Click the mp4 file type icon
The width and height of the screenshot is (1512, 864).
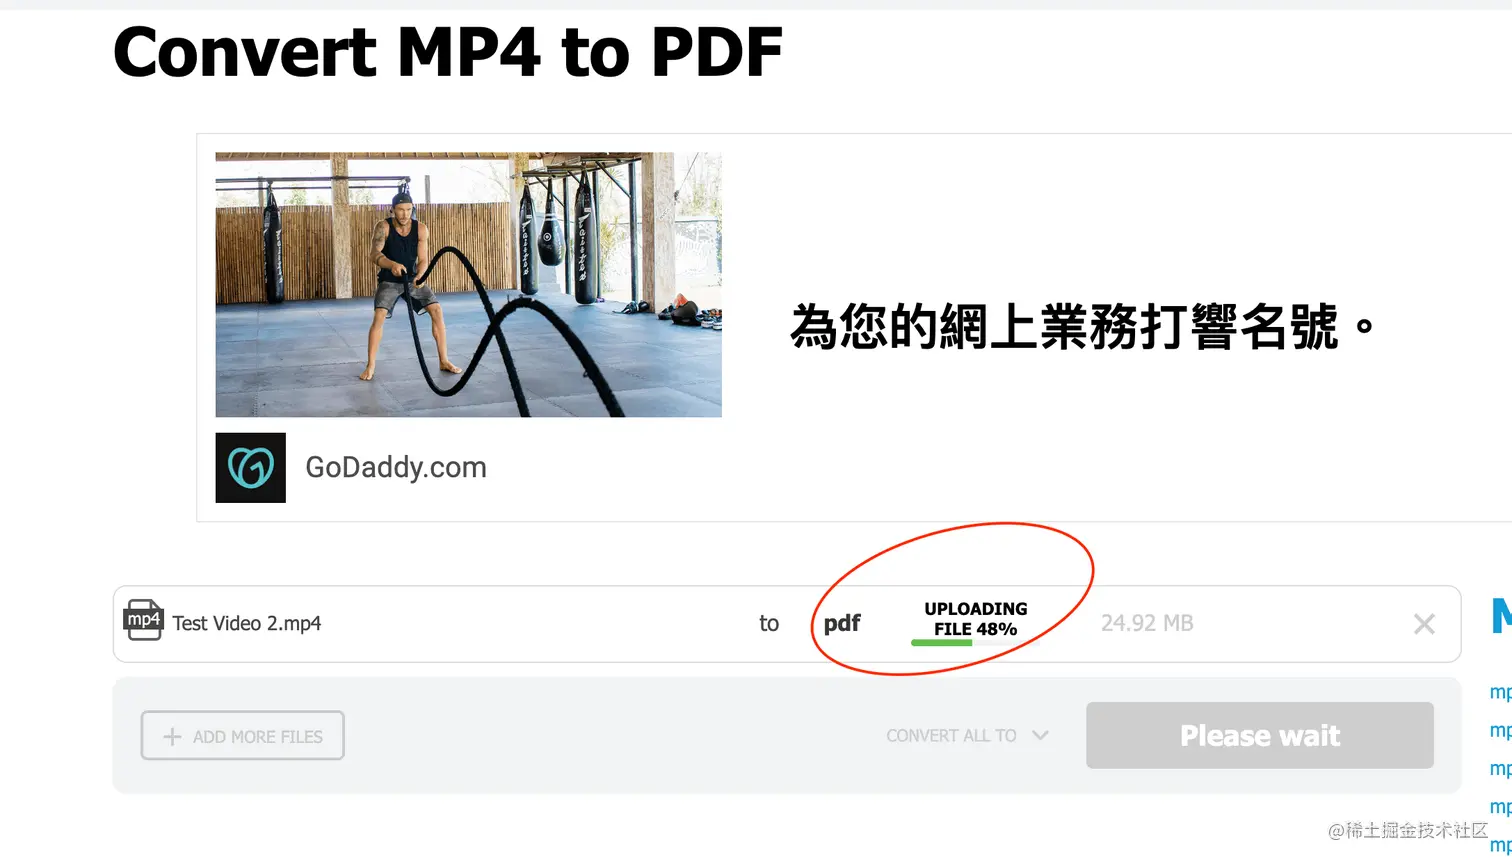143,620
